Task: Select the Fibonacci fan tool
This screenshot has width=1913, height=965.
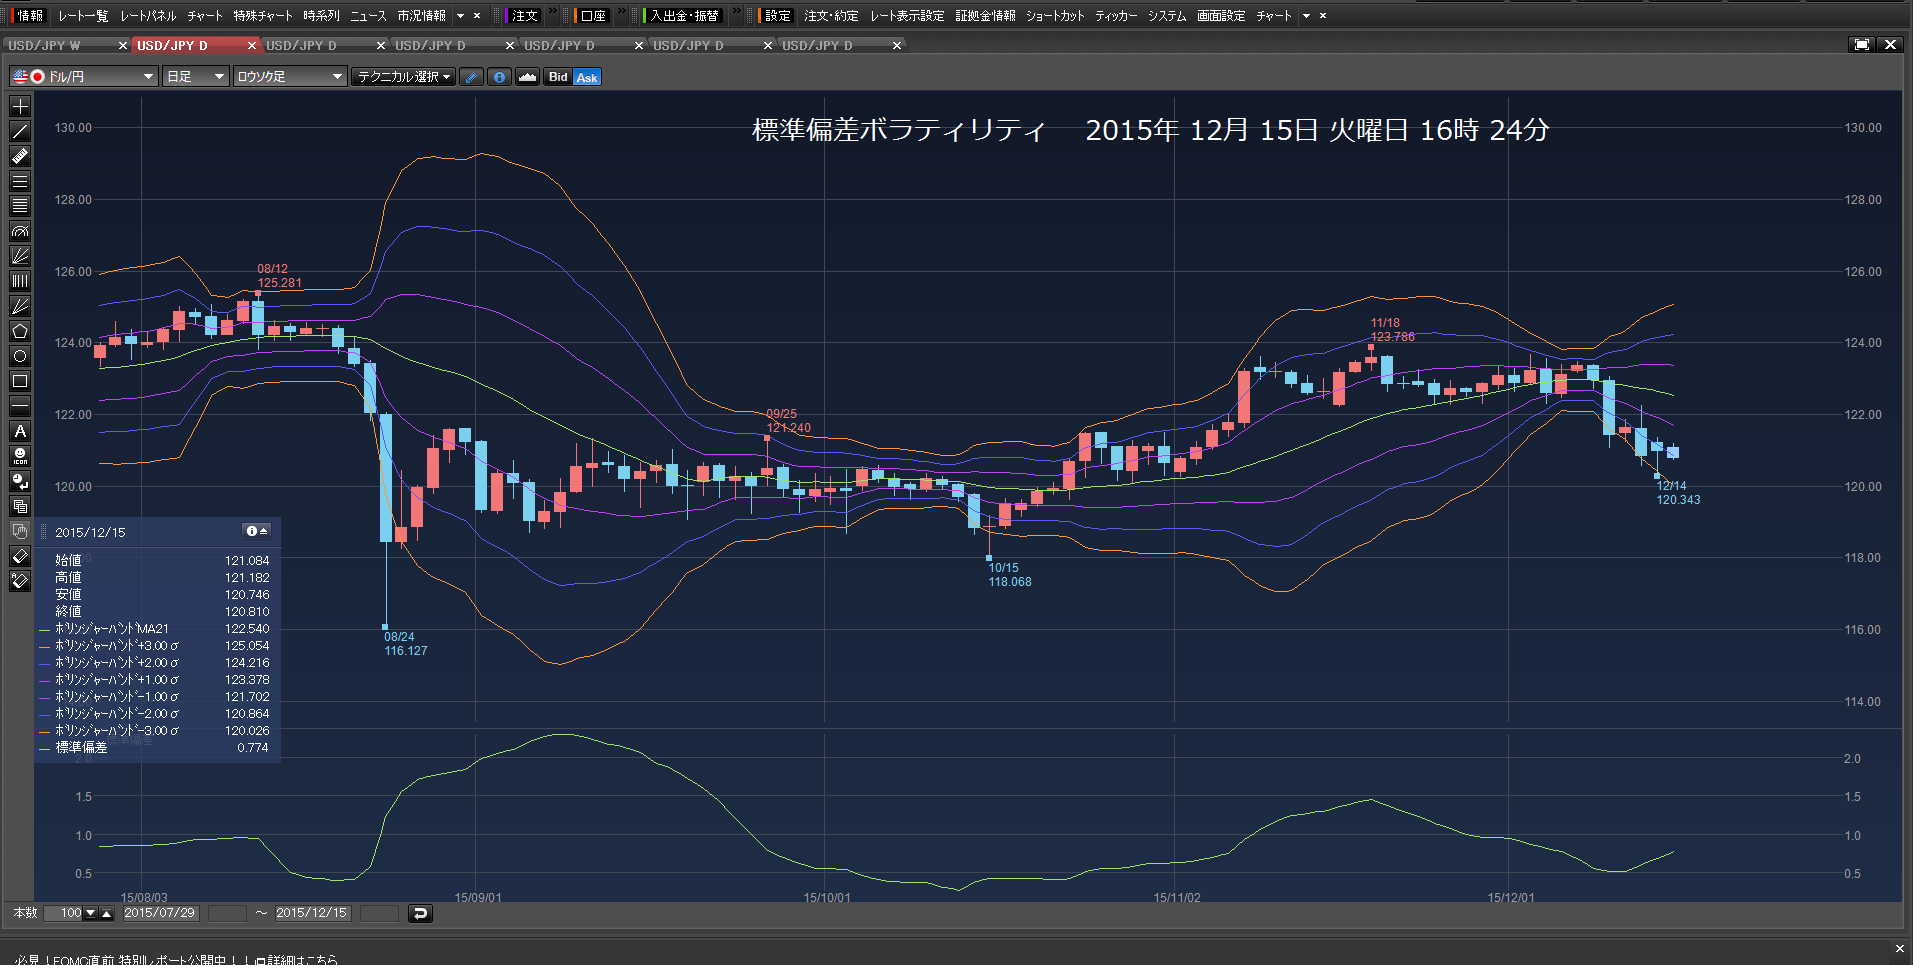Action: 20,256
